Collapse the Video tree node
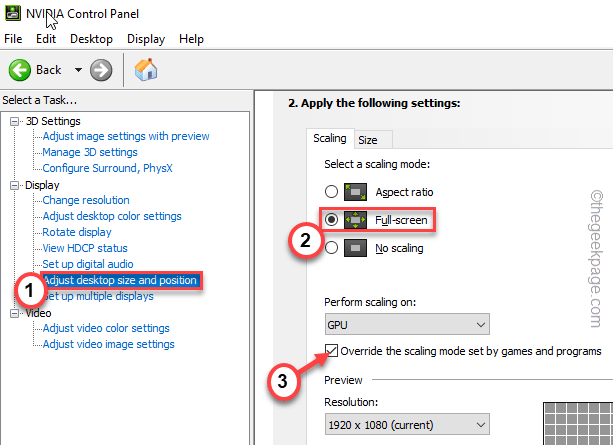Viewport: 613px width, 445px height. 14,314
